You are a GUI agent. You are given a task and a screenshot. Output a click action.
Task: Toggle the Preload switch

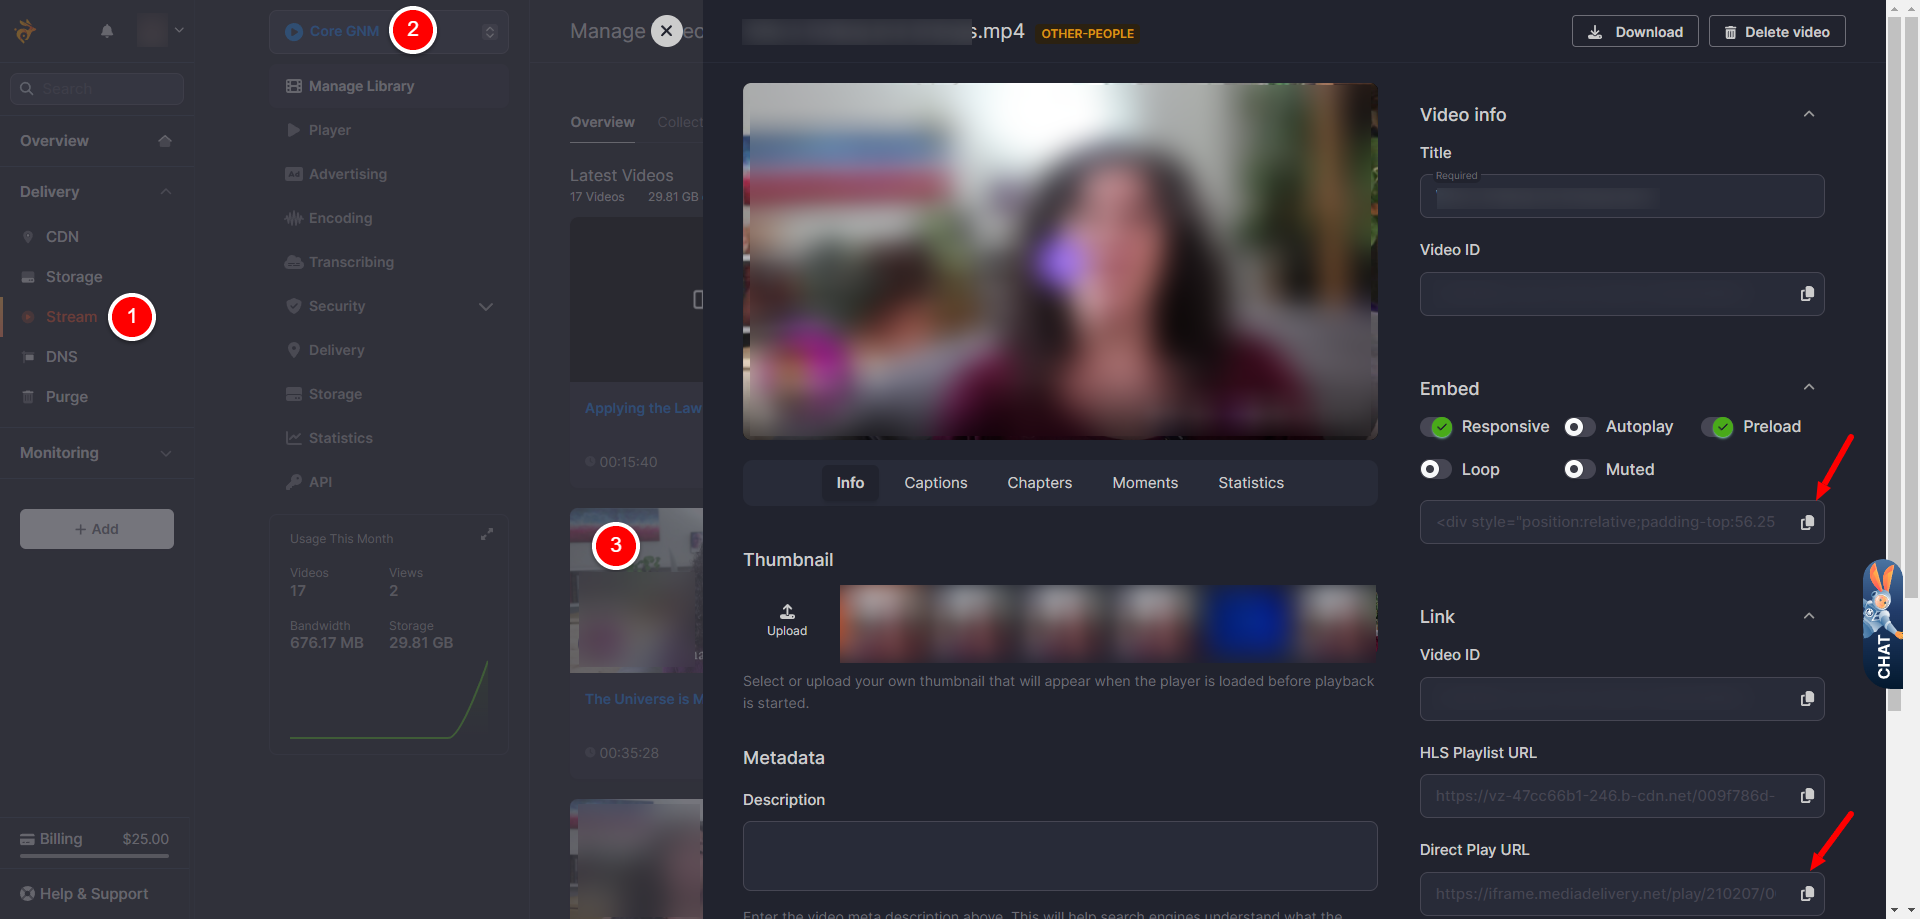[1717, 427]
